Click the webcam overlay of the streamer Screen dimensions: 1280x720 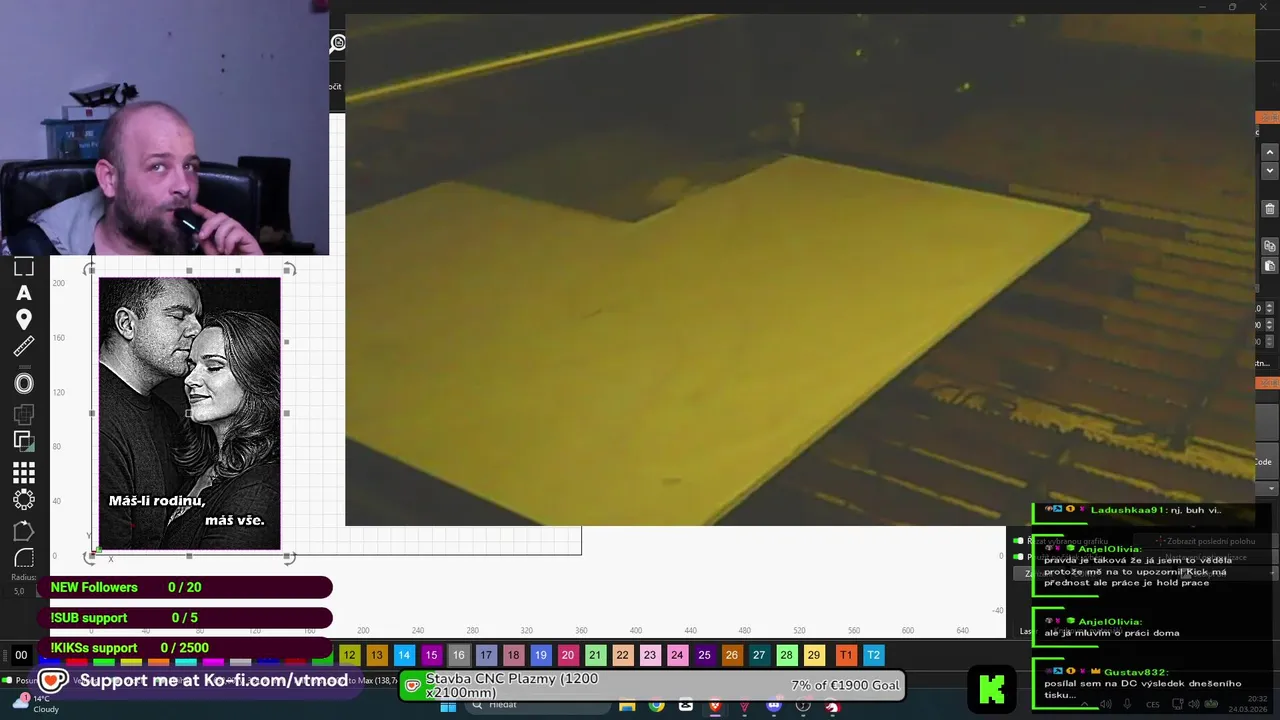point(164,128)
